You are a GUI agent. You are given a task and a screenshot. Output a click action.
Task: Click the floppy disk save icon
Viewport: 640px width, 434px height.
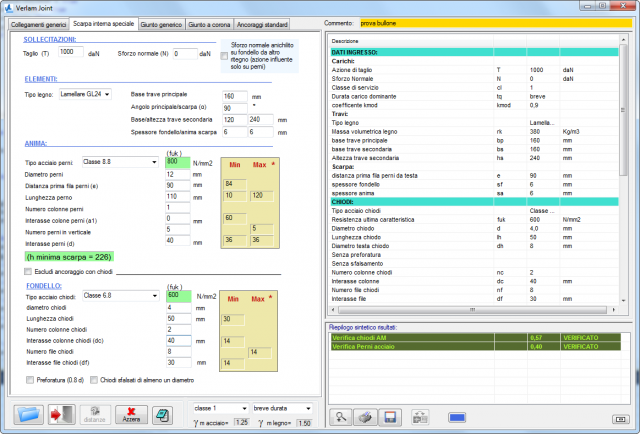[390, 417]
